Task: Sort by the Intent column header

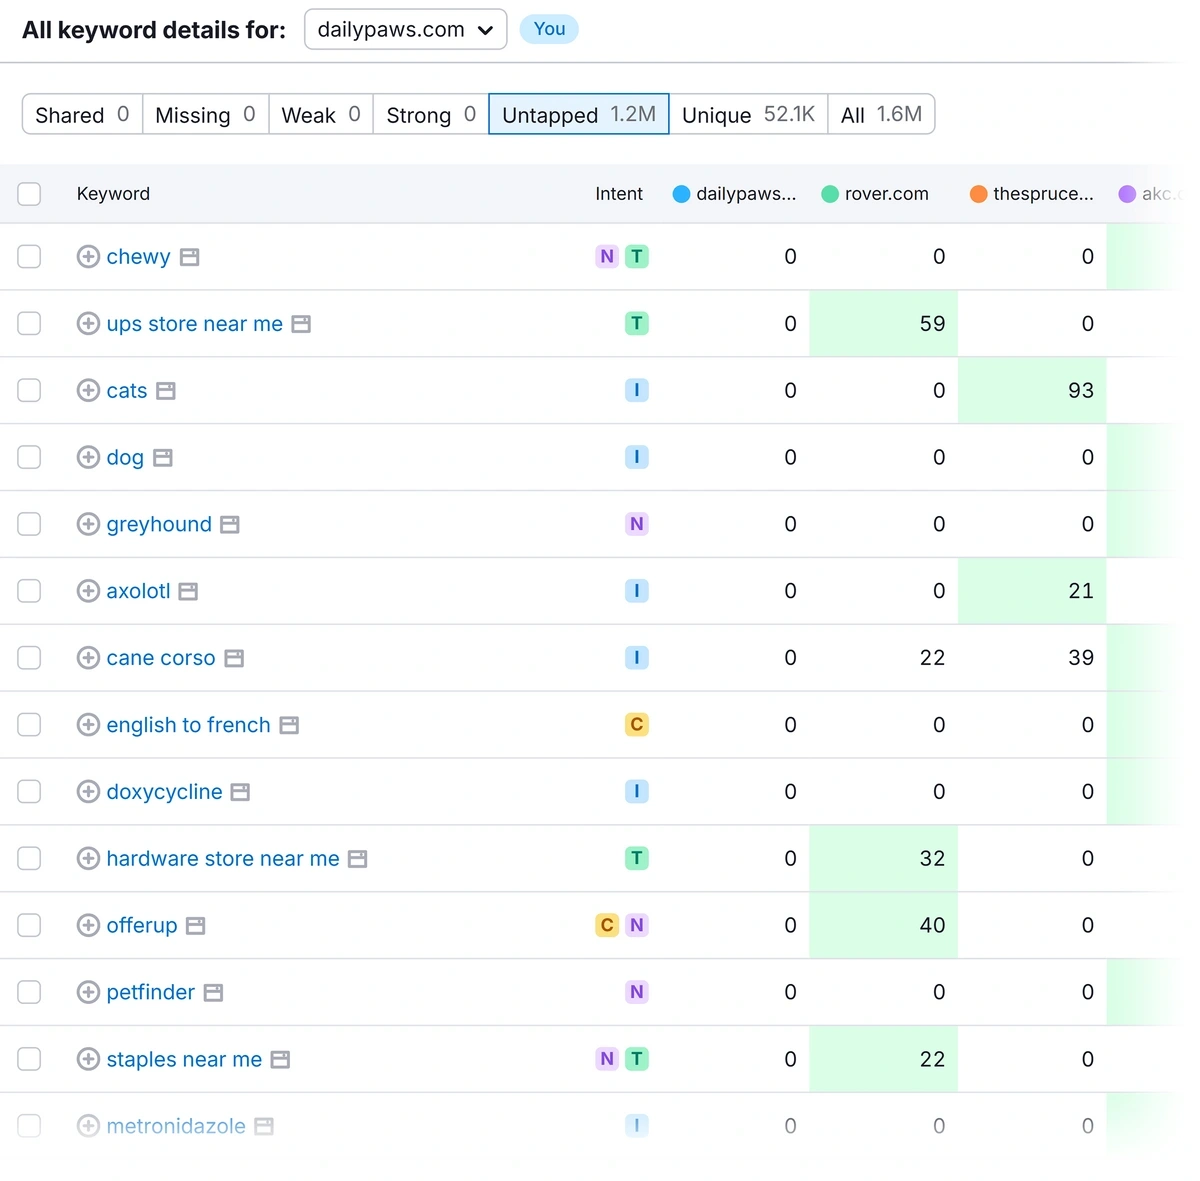Action: pos(619,194)
